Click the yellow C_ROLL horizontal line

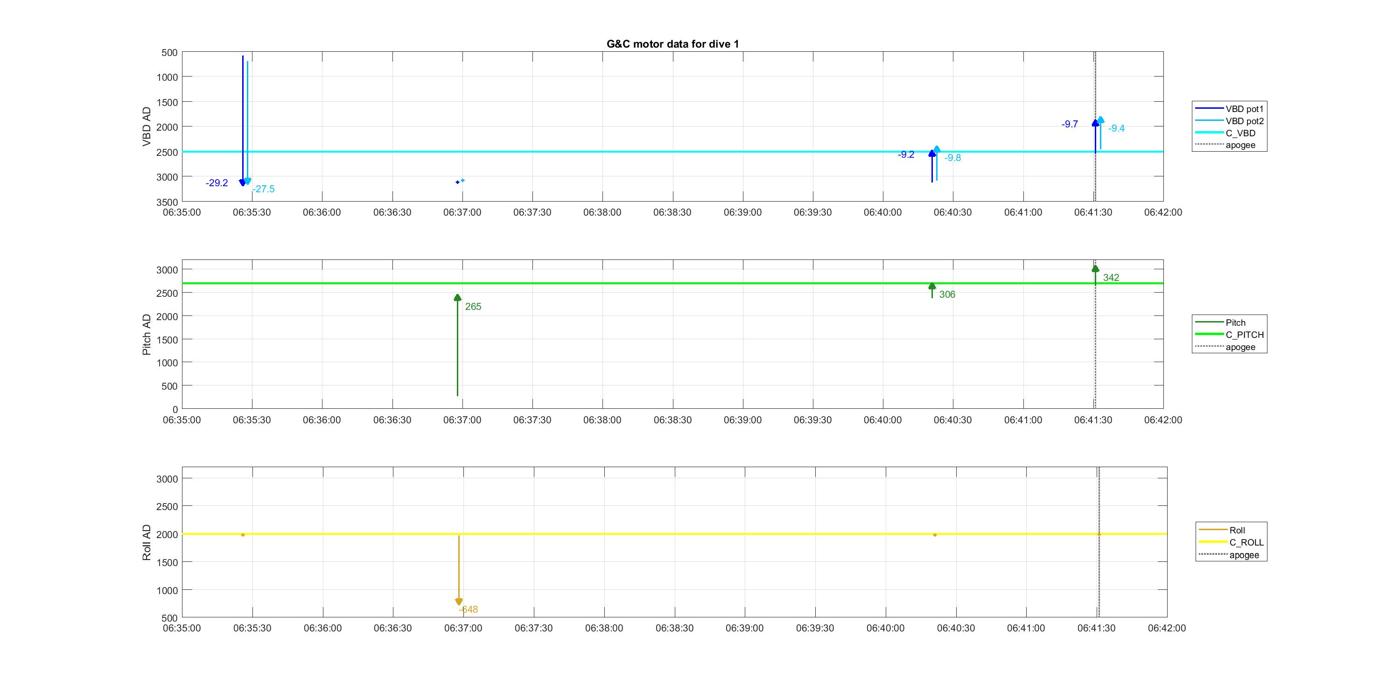(674, 534)
